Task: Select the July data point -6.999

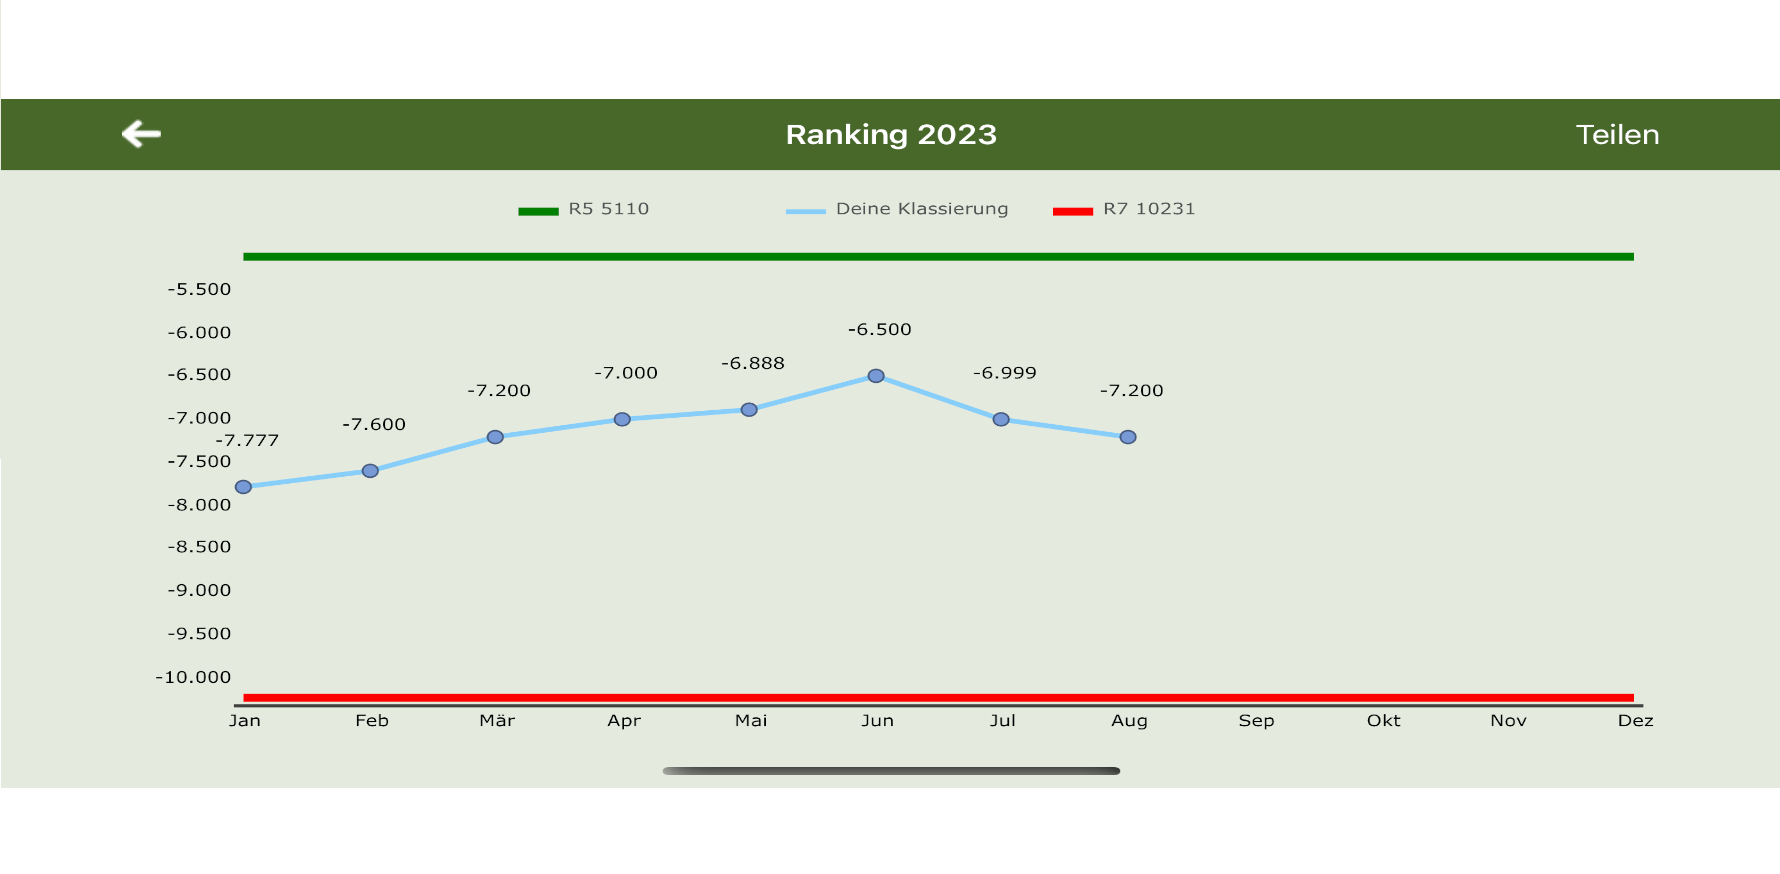Action: (x=1001, y=419)
